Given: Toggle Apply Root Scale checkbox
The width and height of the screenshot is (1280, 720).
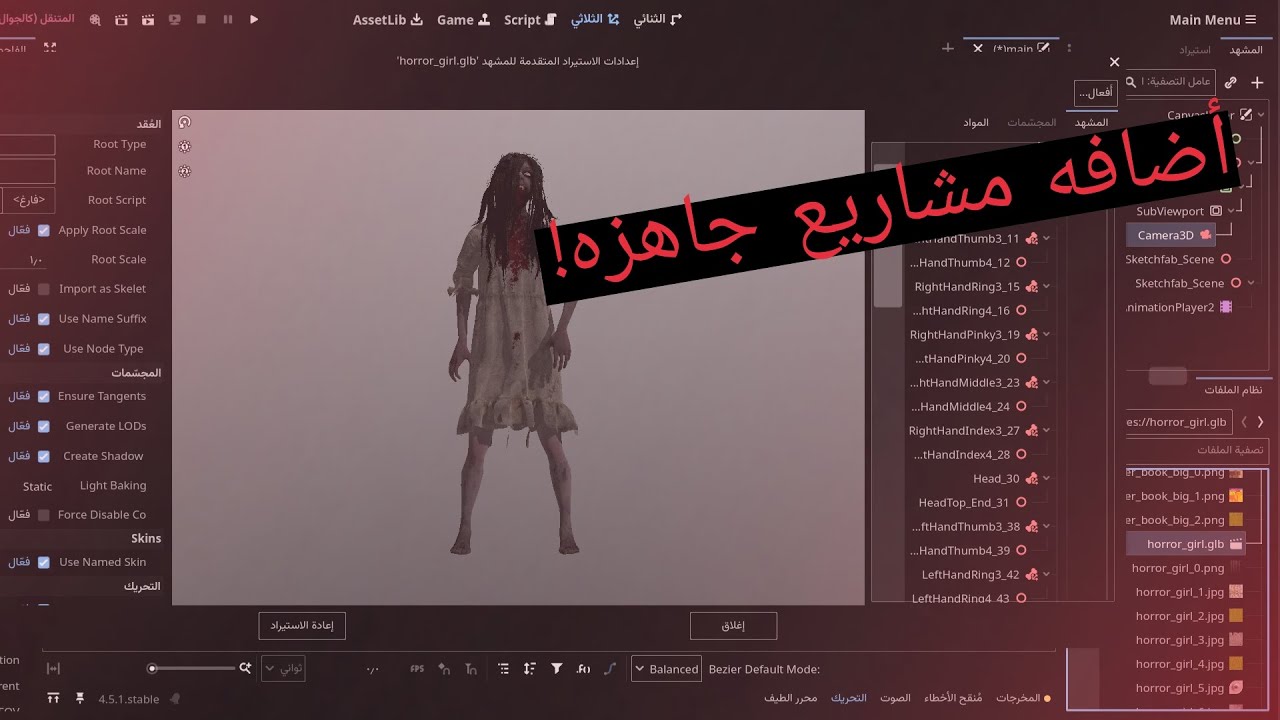Looking at the screenshot, I should [x=43, y=230].
